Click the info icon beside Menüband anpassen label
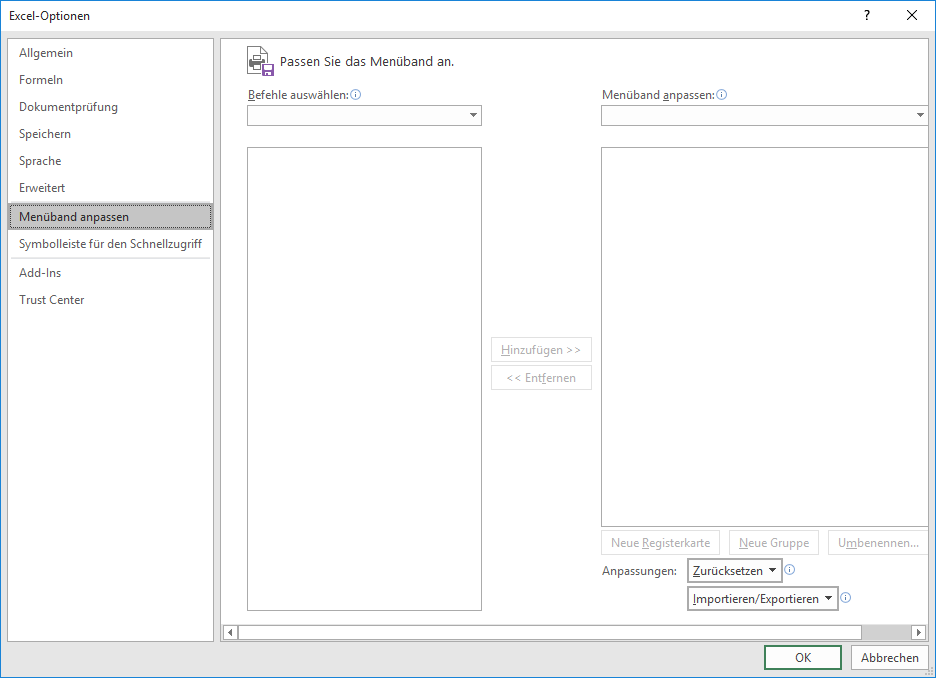The height and width of the screenshot is (678, 936). pyautogui.click(x=722, y=94)
